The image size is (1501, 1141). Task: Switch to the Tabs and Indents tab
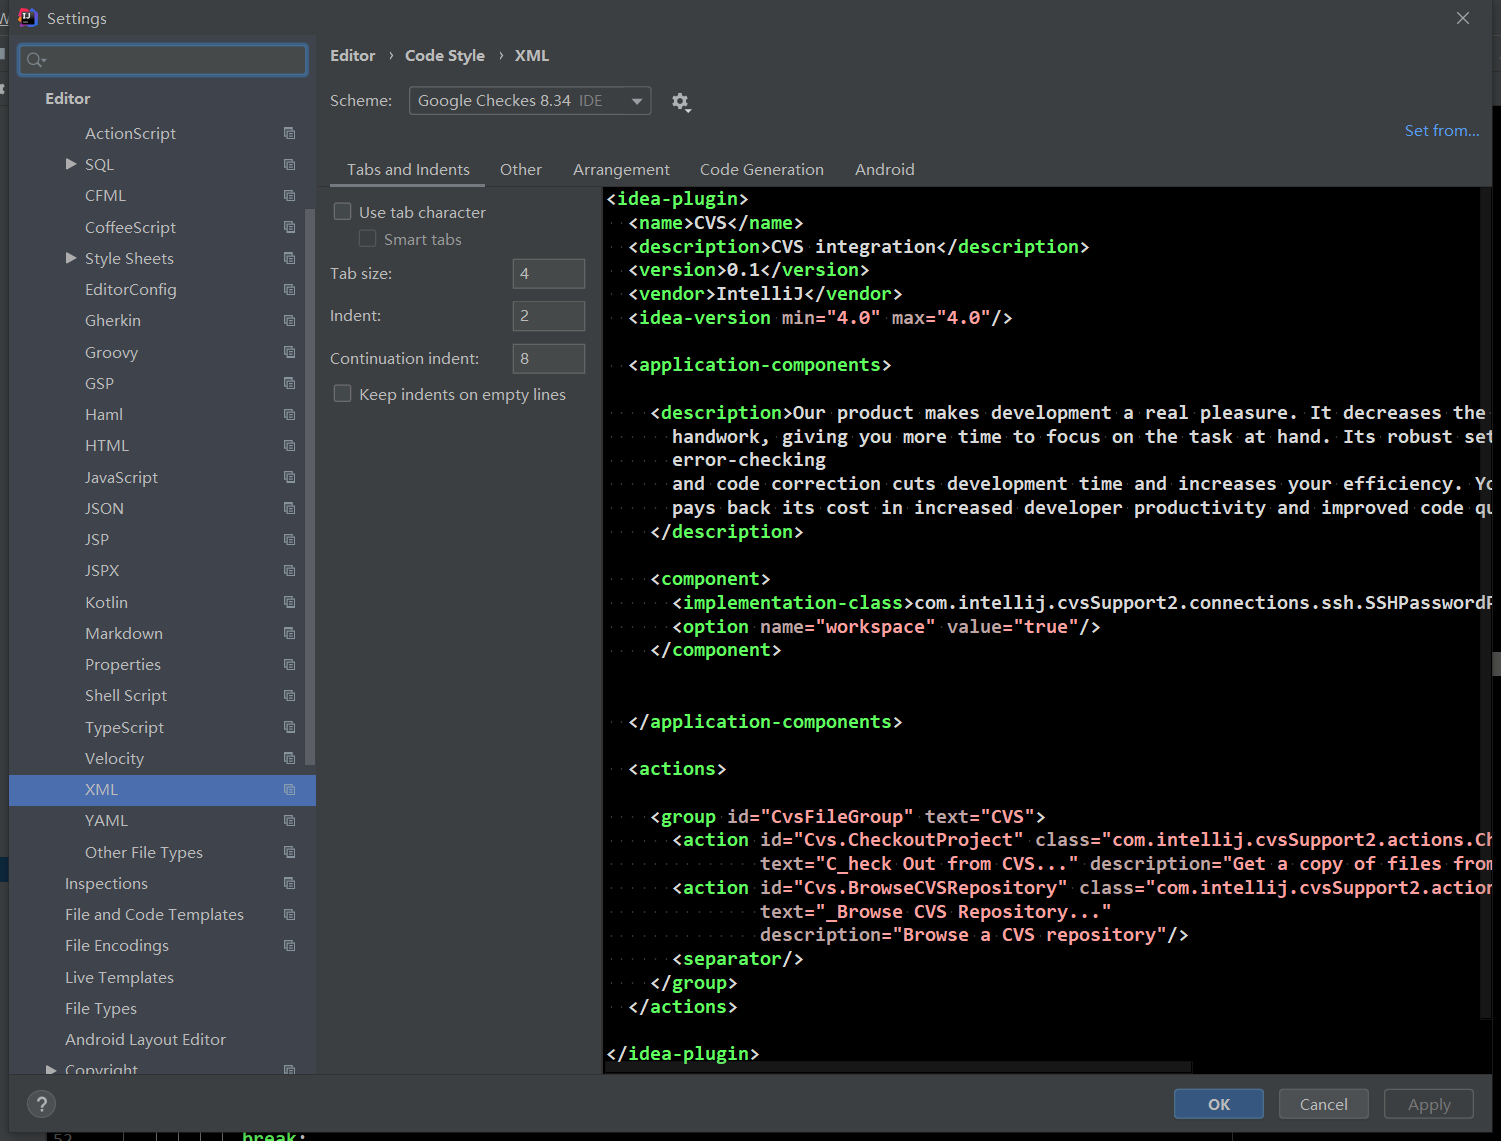408,170
